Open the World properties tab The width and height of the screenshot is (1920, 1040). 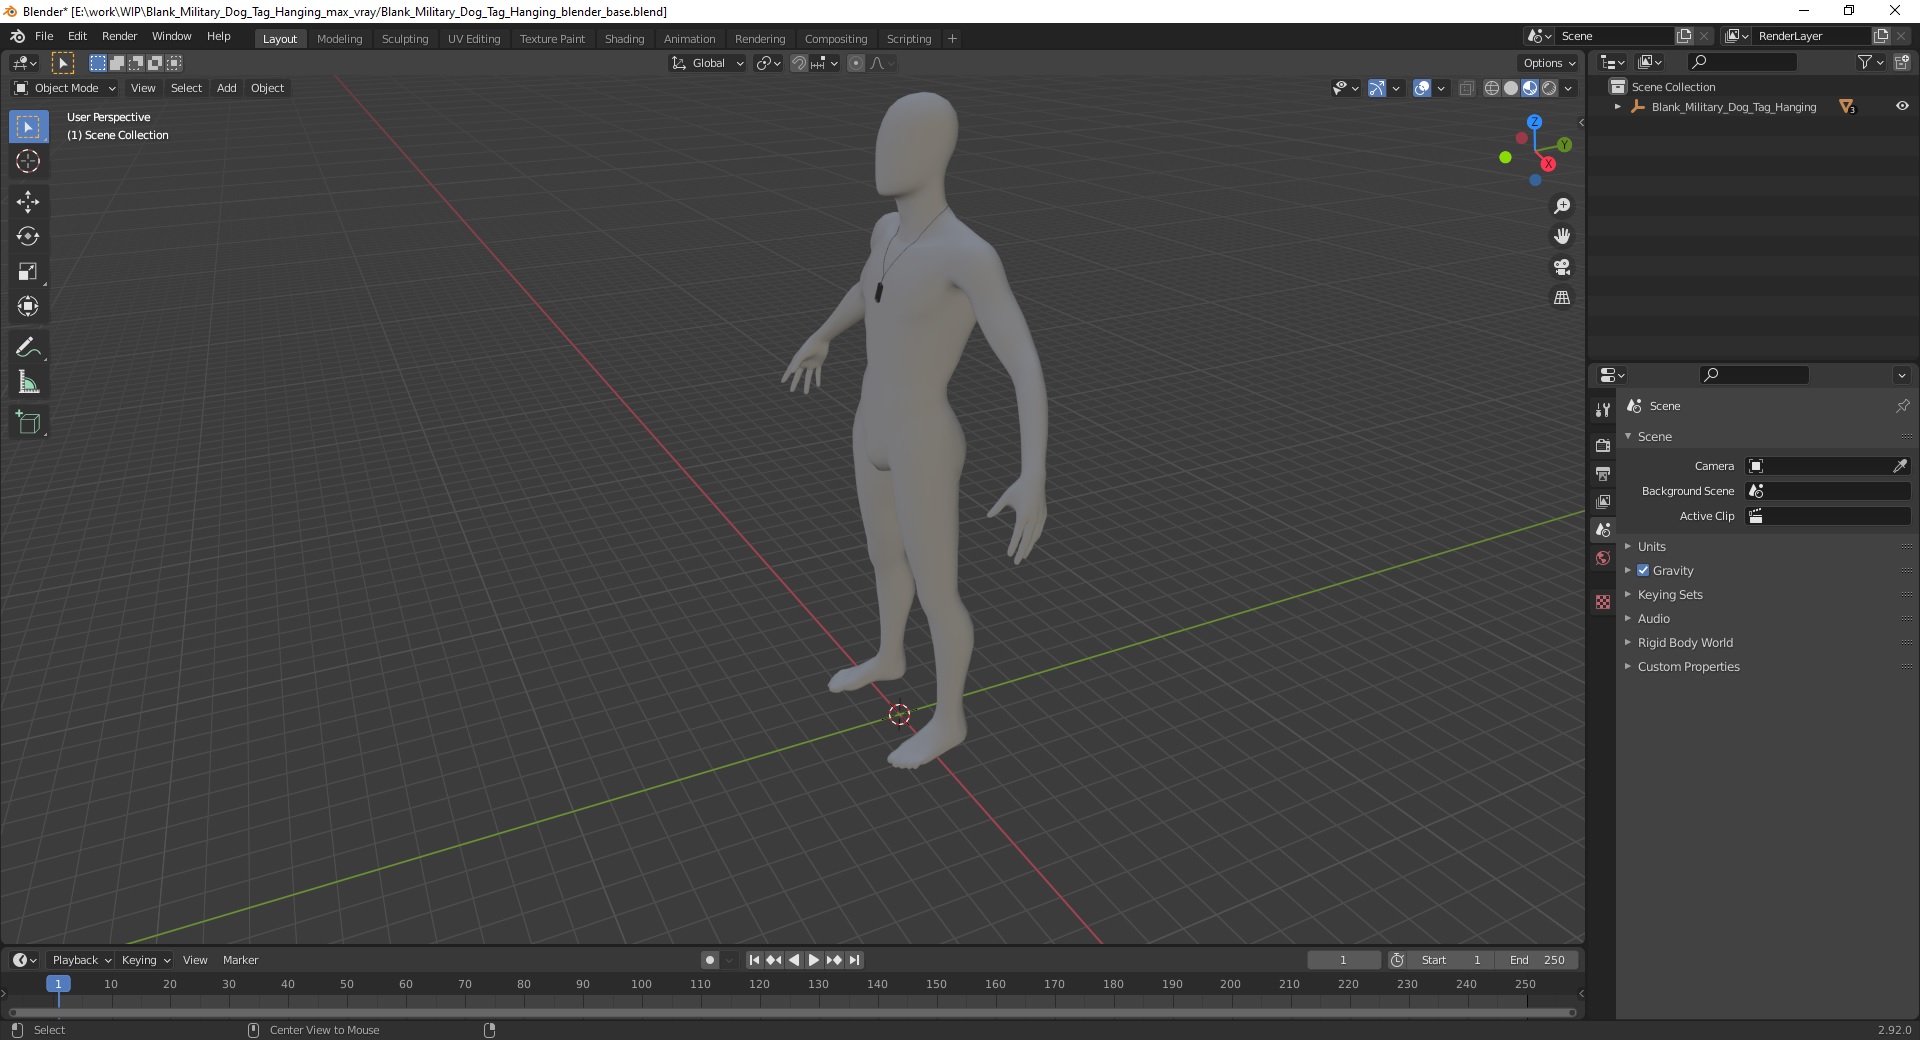click(1603, 558)
